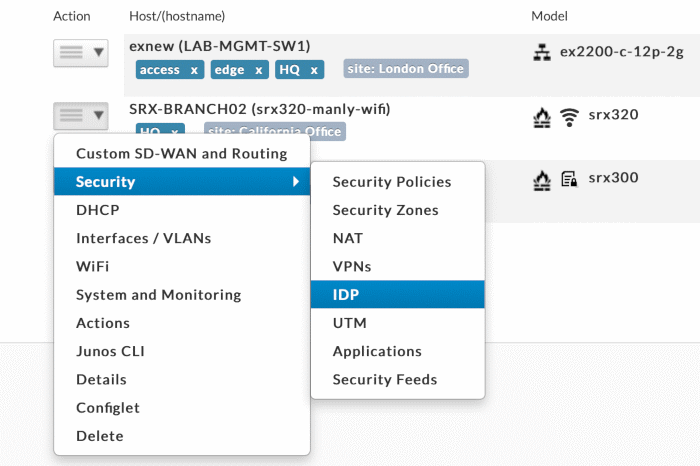Choose Security Feeds menu entry
The image size is (700, 466).
tap(384, 379)
